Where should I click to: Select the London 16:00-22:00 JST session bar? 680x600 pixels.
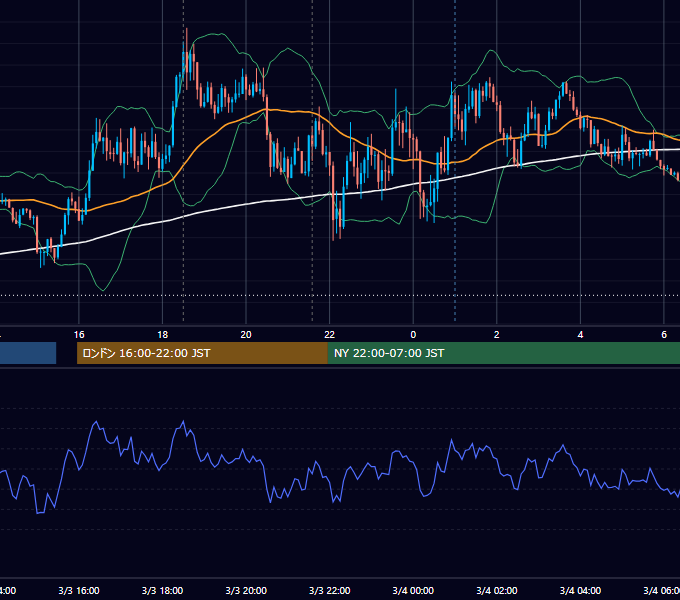pos(202,353)
